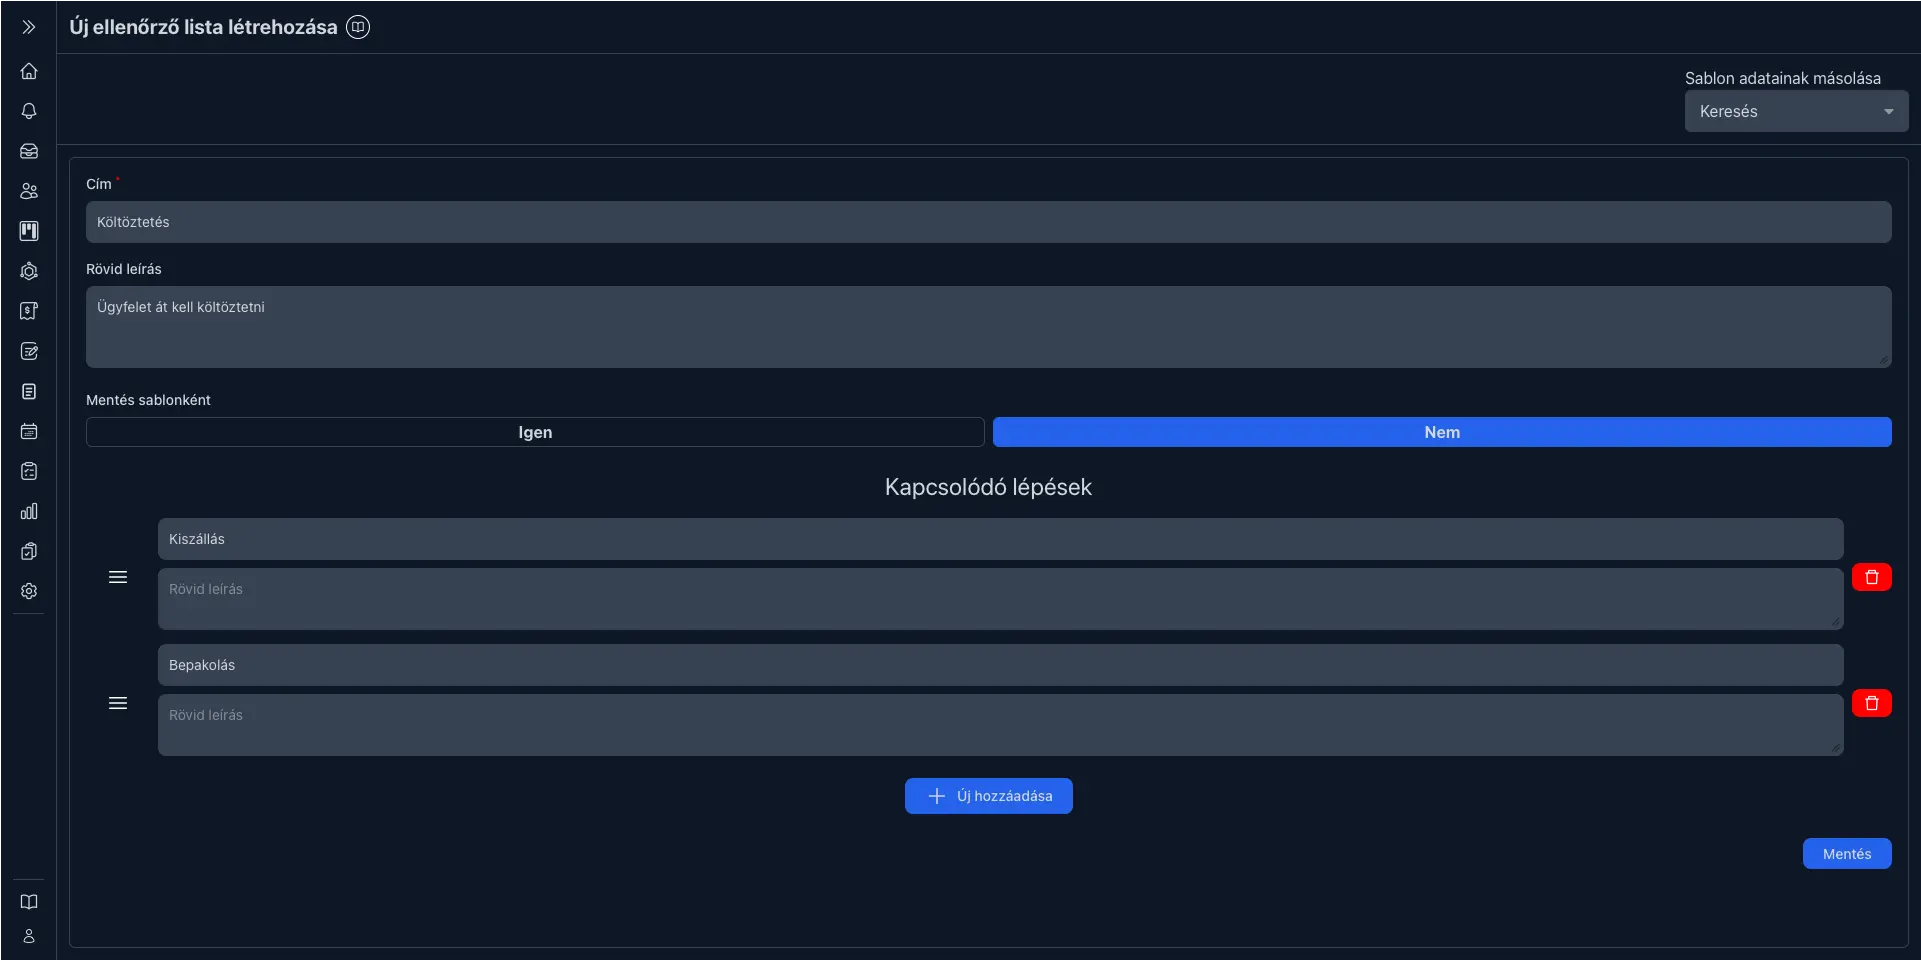Delete the Kiszállás step
The width and height of the screenshot is (1921, 960).
(1871, 577)
